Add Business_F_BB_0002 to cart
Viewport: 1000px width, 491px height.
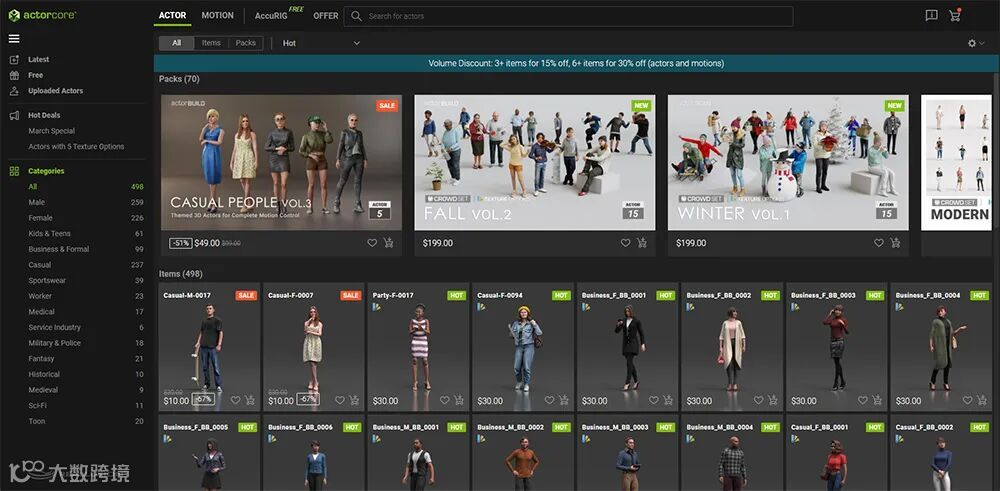pyautogui.click(x=773, y=400)
